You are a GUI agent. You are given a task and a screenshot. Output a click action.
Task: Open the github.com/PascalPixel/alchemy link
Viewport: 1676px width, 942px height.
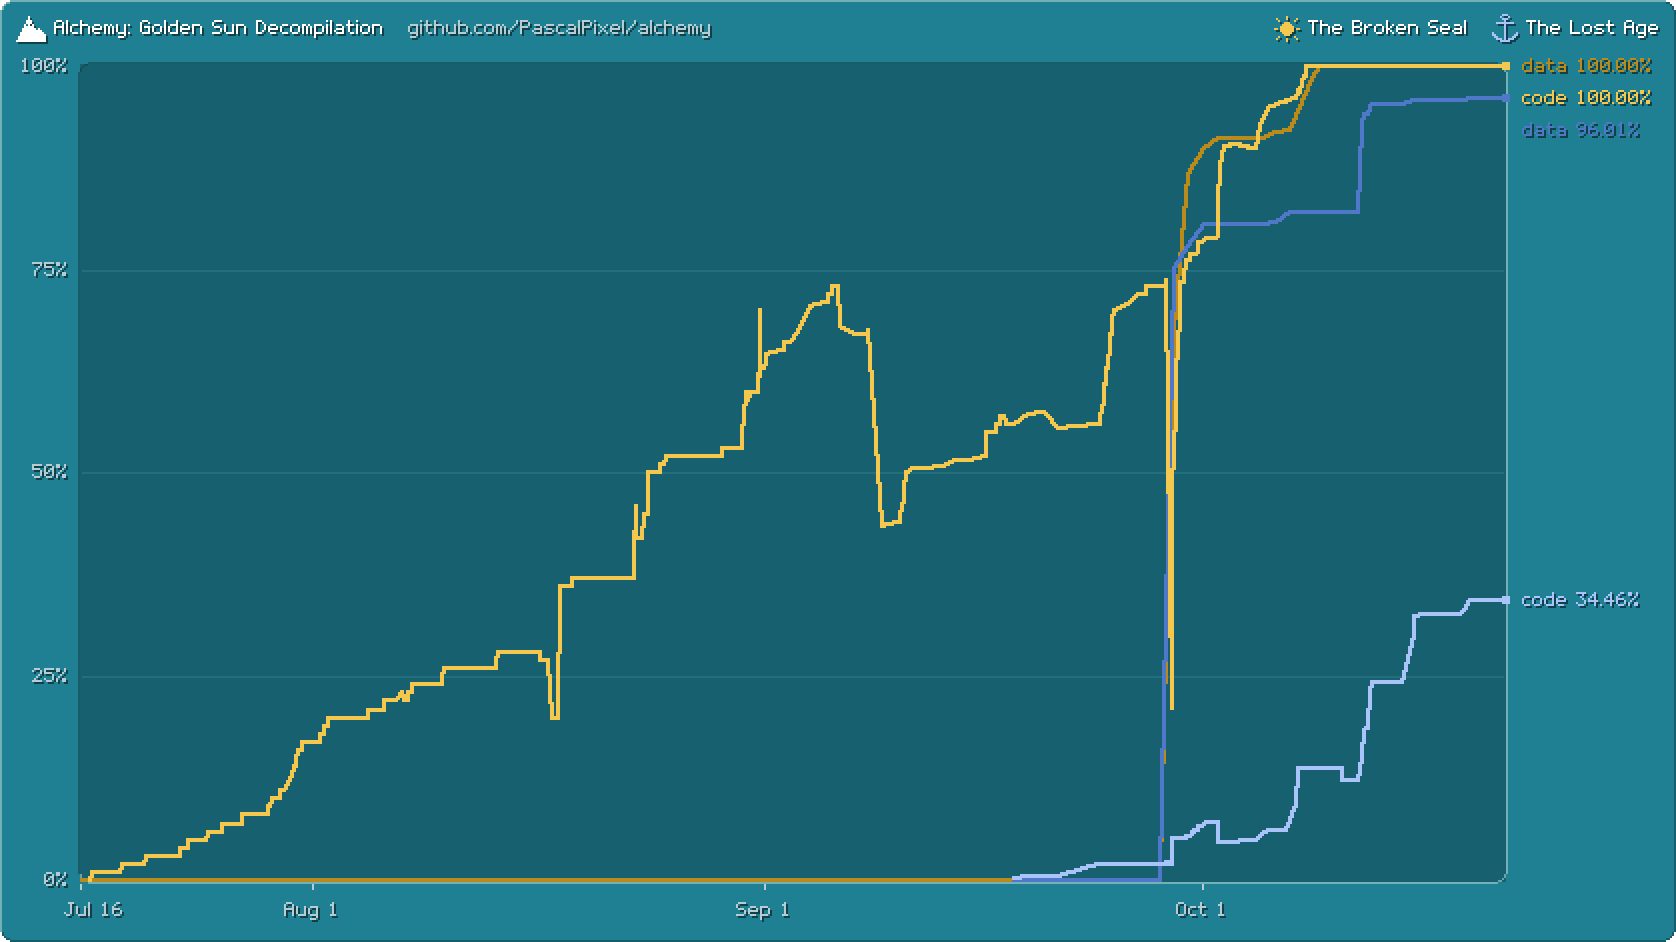(559, 28)
